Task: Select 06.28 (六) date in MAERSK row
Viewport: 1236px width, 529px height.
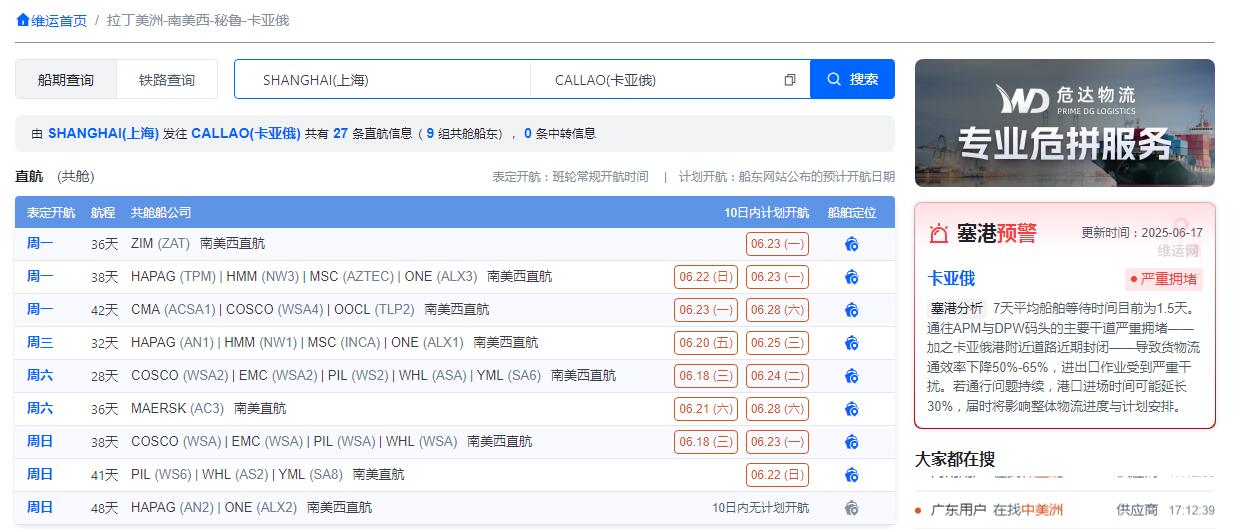Action: pyautogui.click(x=777, y=409)
